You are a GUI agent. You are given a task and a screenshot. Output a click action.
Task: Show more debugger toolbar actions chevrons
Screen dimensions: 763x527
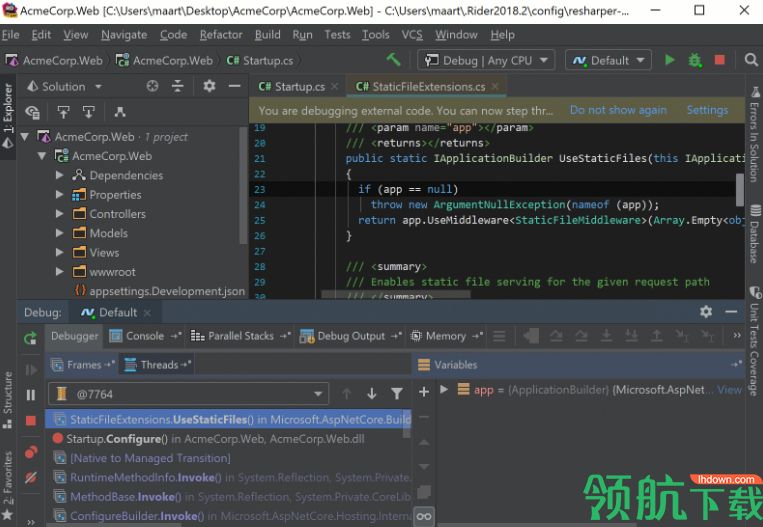[737, 335]
